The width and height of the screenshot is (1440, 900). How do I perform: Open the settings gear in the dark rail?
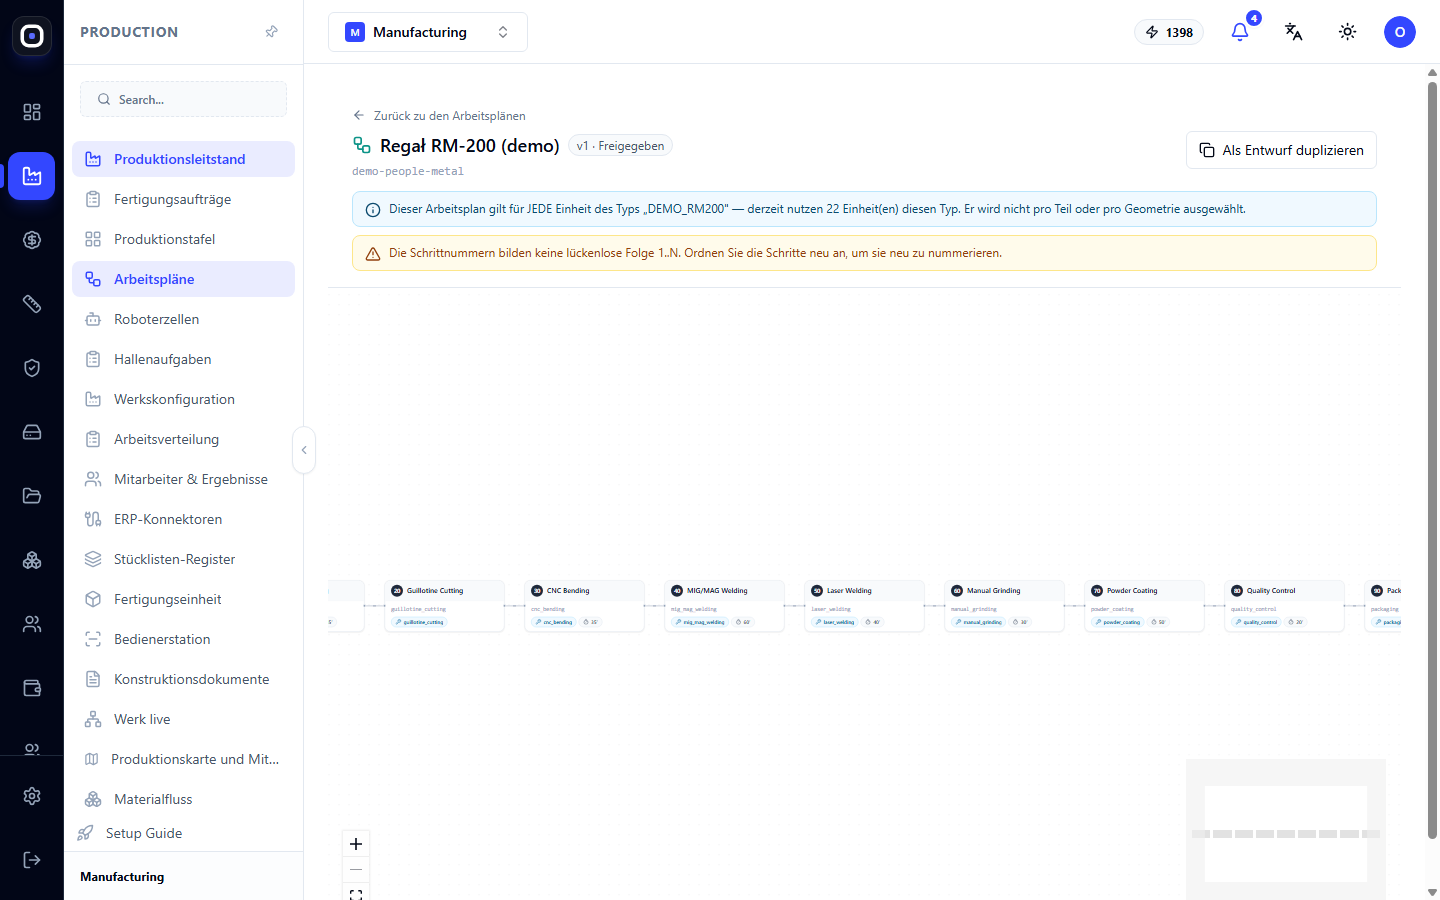[x=32, y=796]
